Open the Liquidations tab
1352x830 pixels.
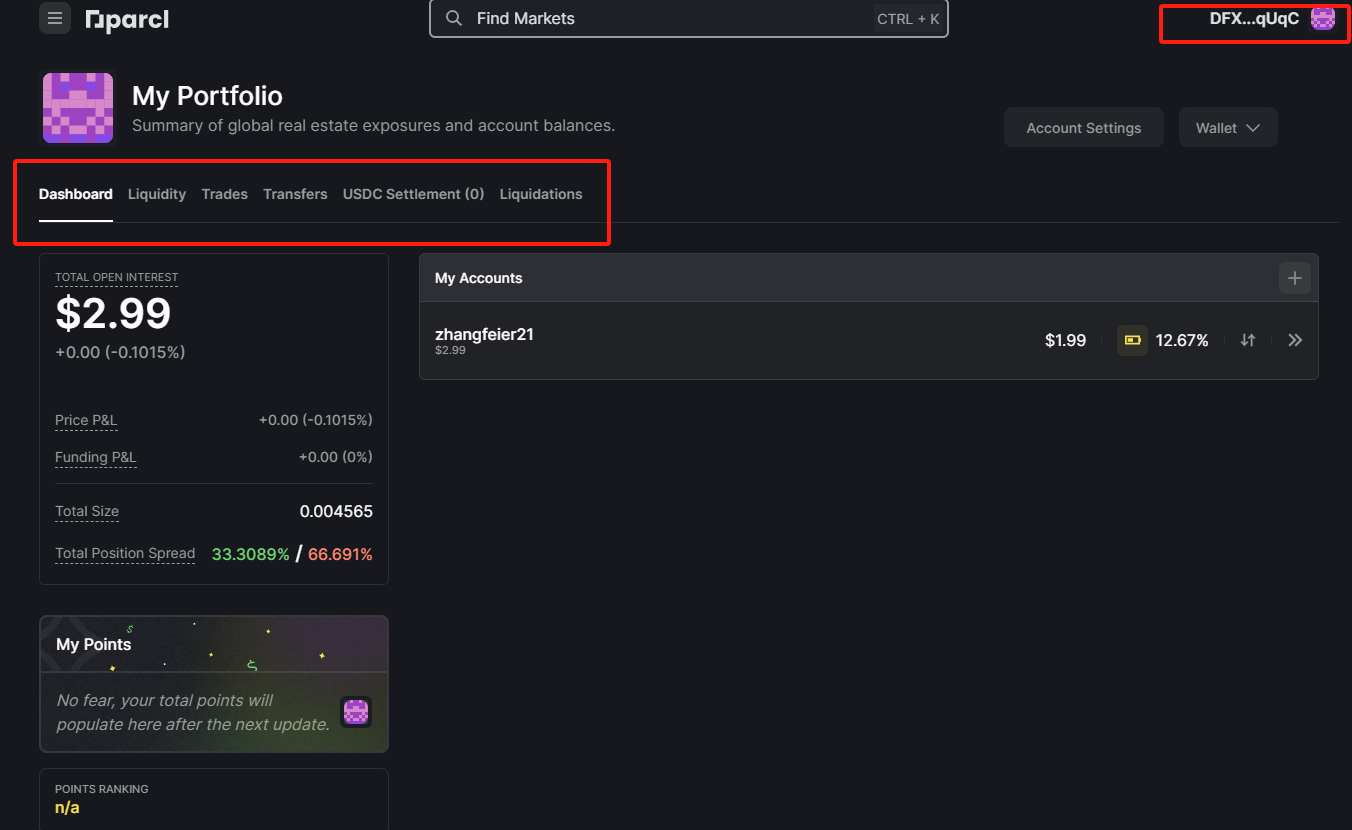(541, 194)
